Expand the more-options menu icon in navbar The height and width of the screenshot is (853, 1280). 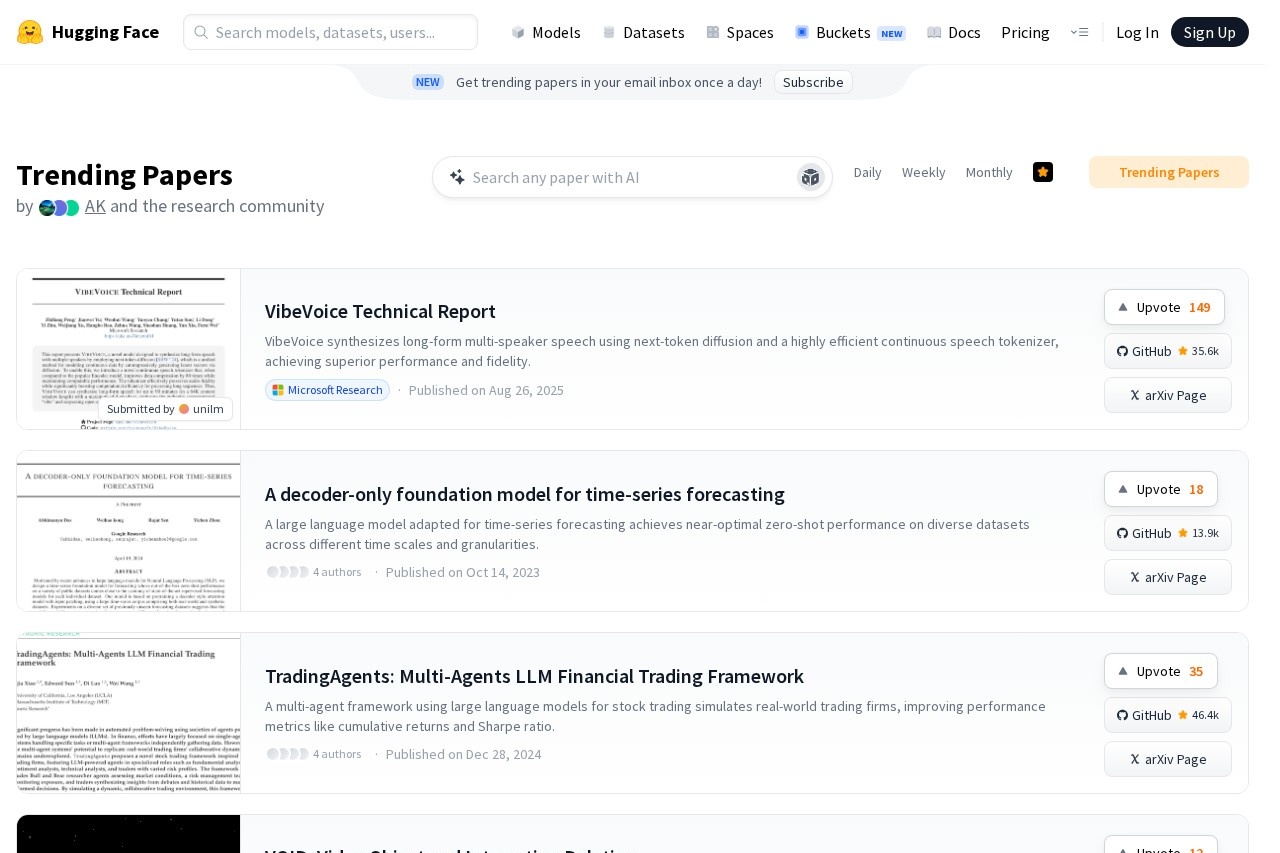click(x=1079, y=32)
